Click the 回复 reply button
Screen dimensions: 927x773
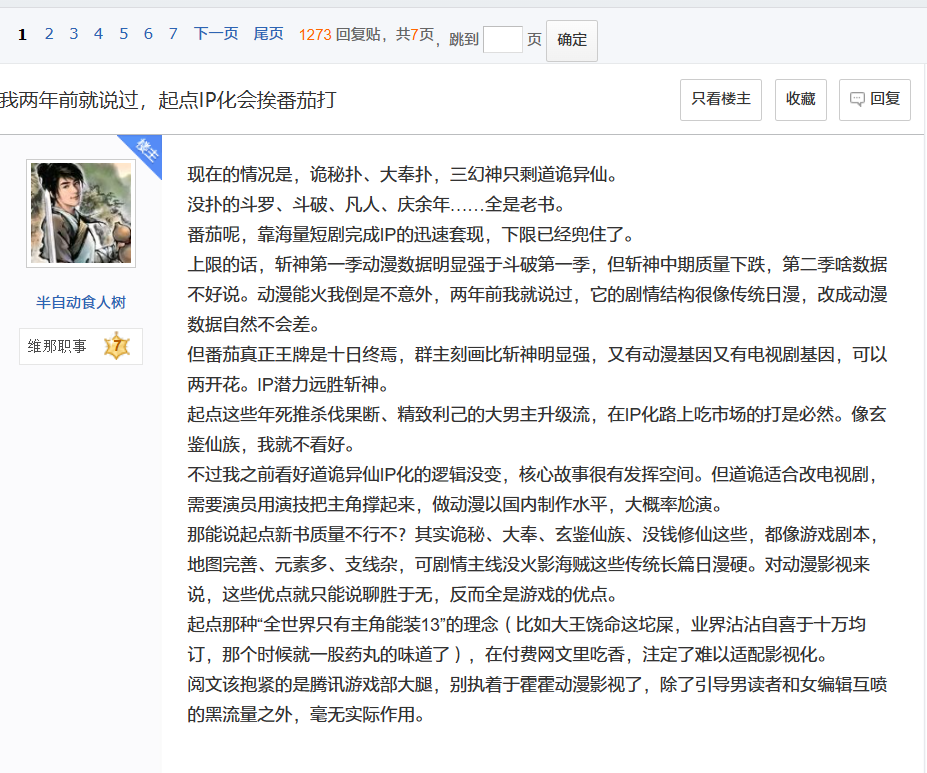tap(874, 99)
